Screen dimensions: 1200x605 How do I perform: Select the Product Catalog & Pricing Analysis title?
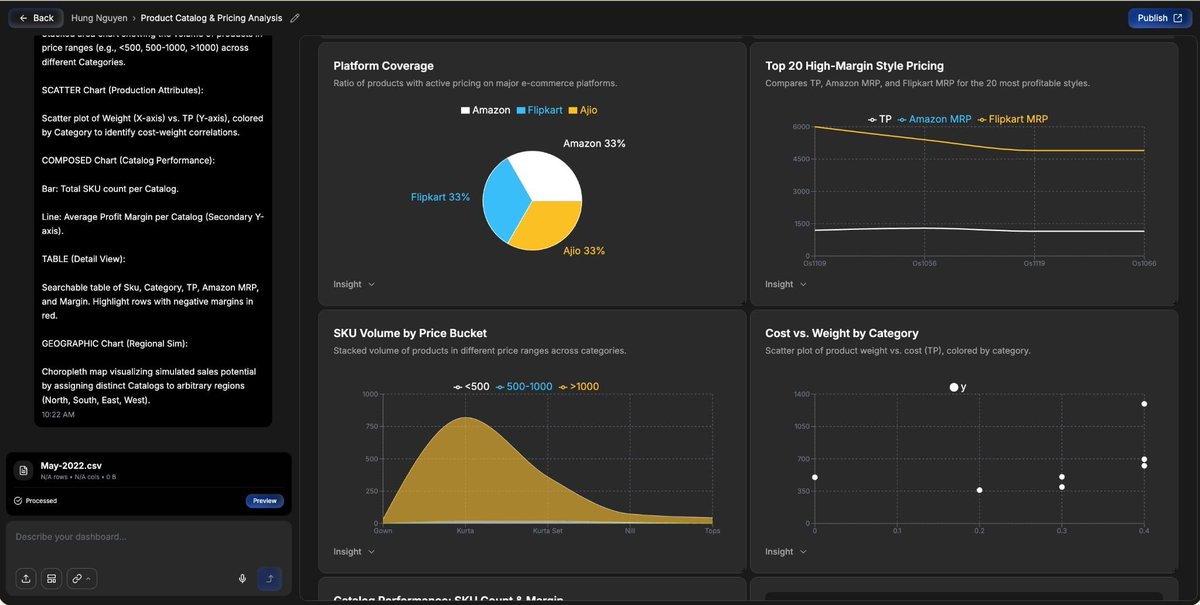212,18
